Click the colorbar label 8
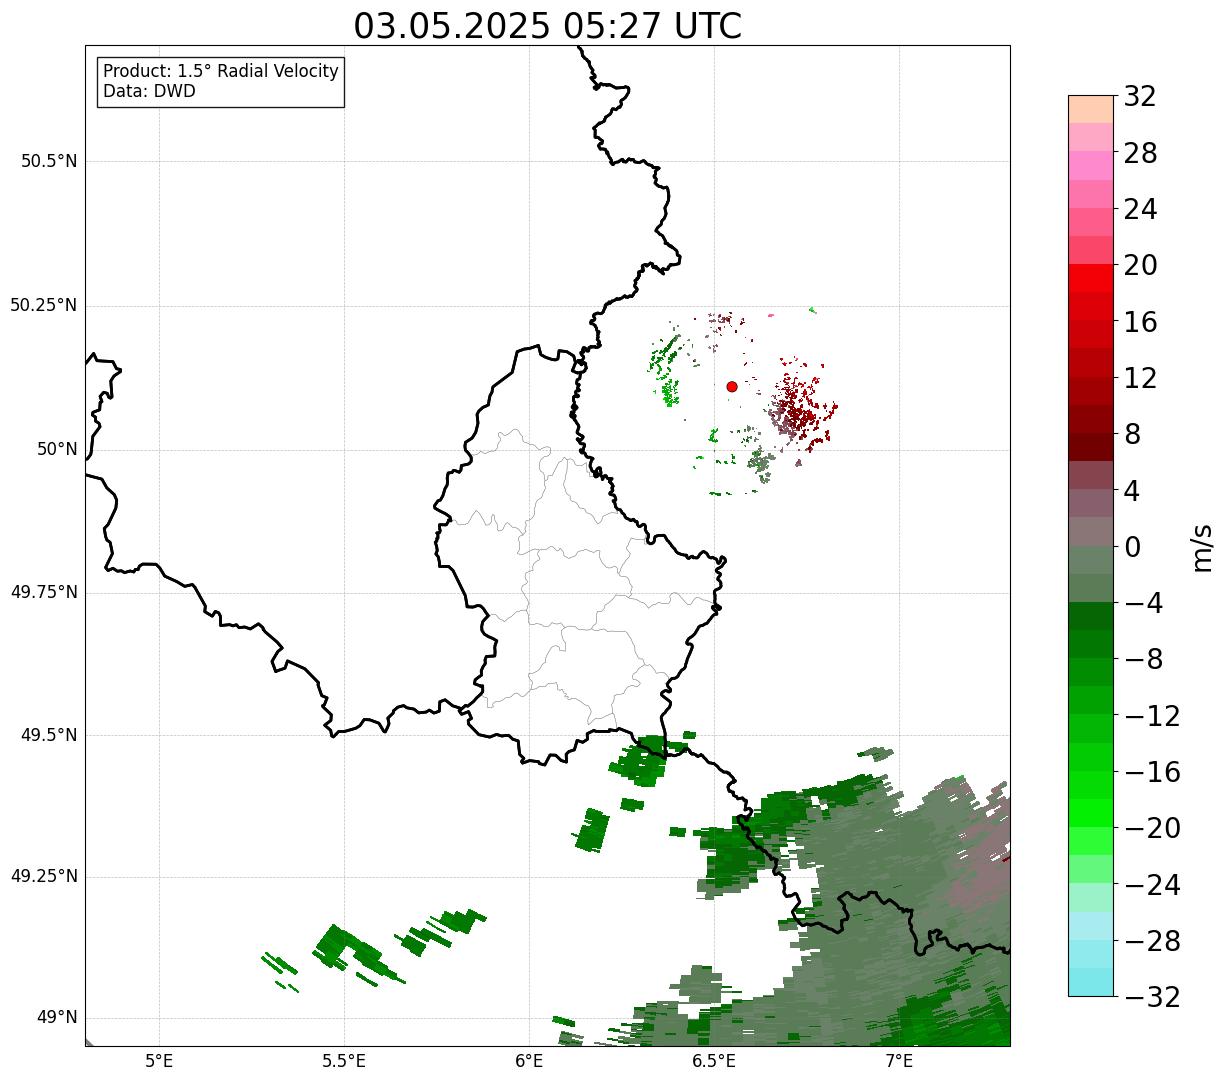Screen dimensions: 1225x1081 tap(1132, 435)
